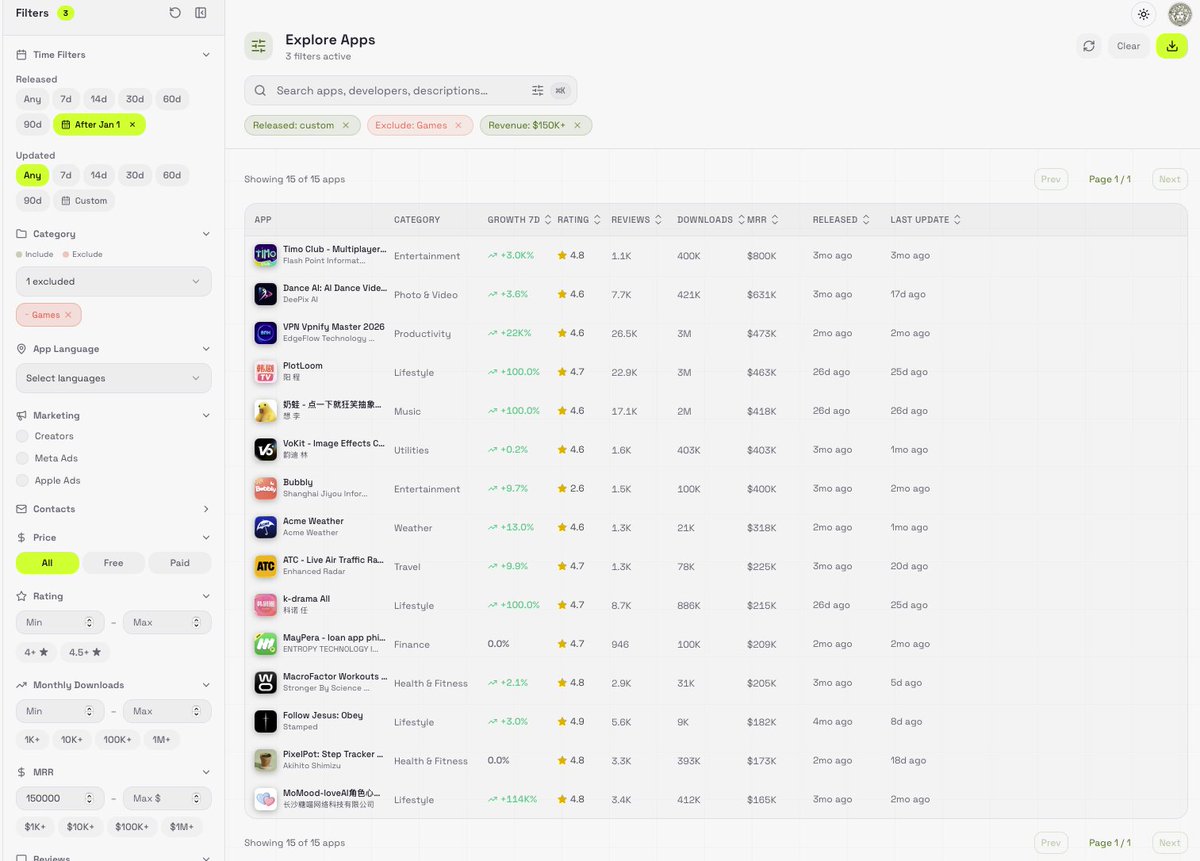This screenshot has width=1200, height=861.
Task: Sort table by Reviews column
Action: tap(637, 220)
